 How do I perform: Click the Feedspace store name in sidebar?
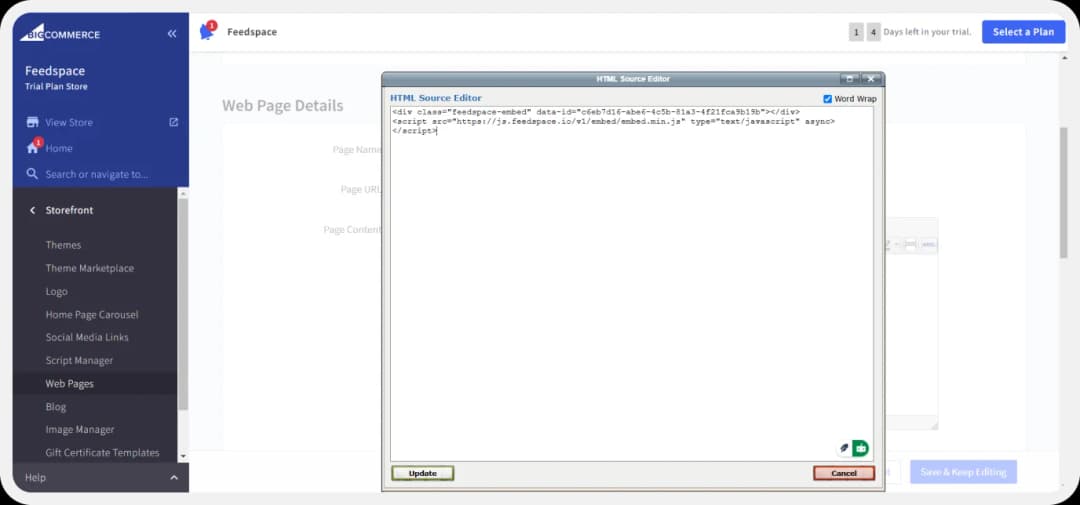click(x=55, y=71)
